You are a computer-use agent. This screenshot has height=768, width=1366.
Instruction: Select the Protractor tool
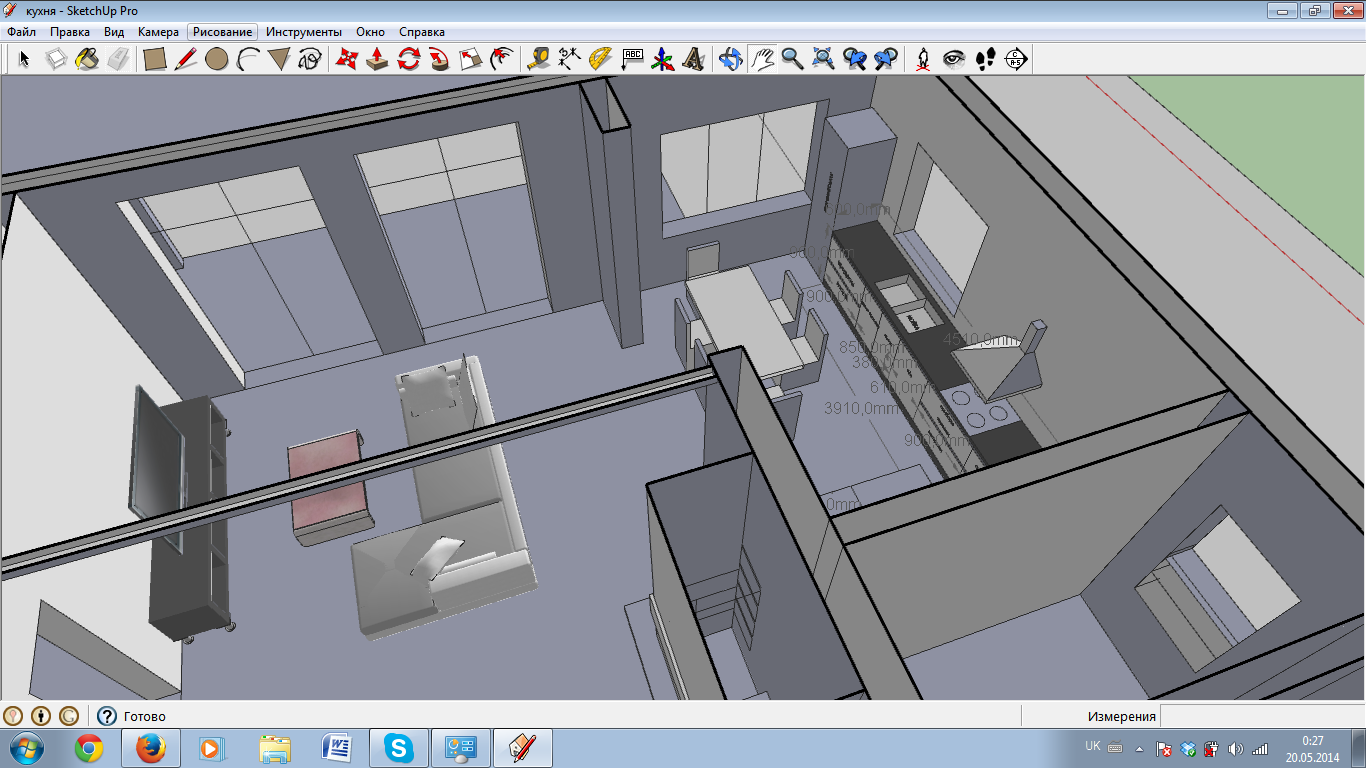[x=600, y=59]
